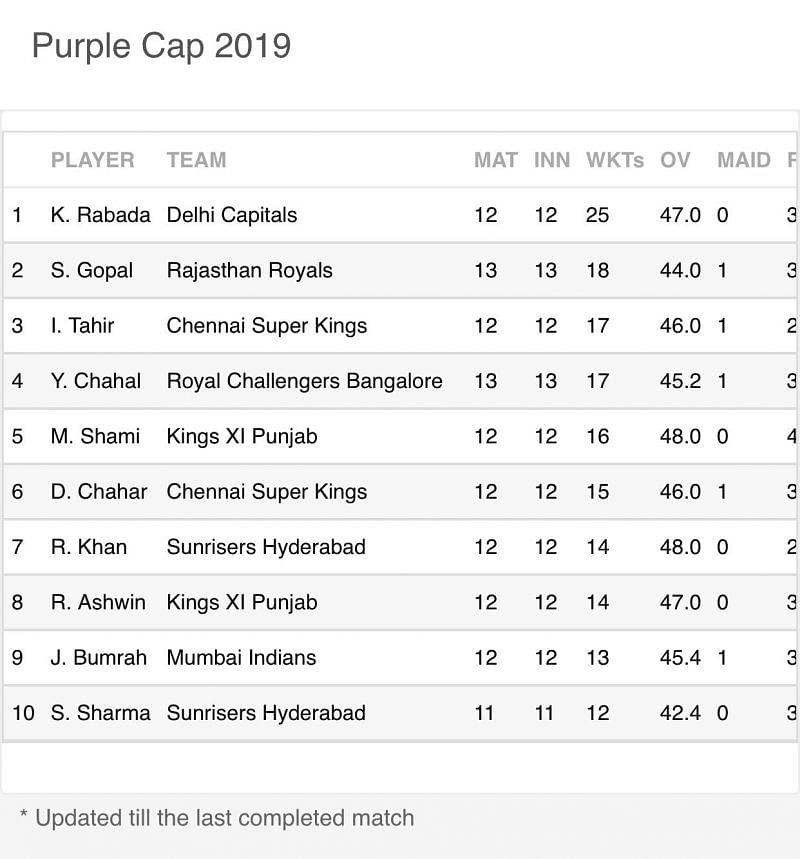Image resolution: width=800 pixels, height=859 pixels.
Task: Click the OV column header
Action: click(675, 160)
